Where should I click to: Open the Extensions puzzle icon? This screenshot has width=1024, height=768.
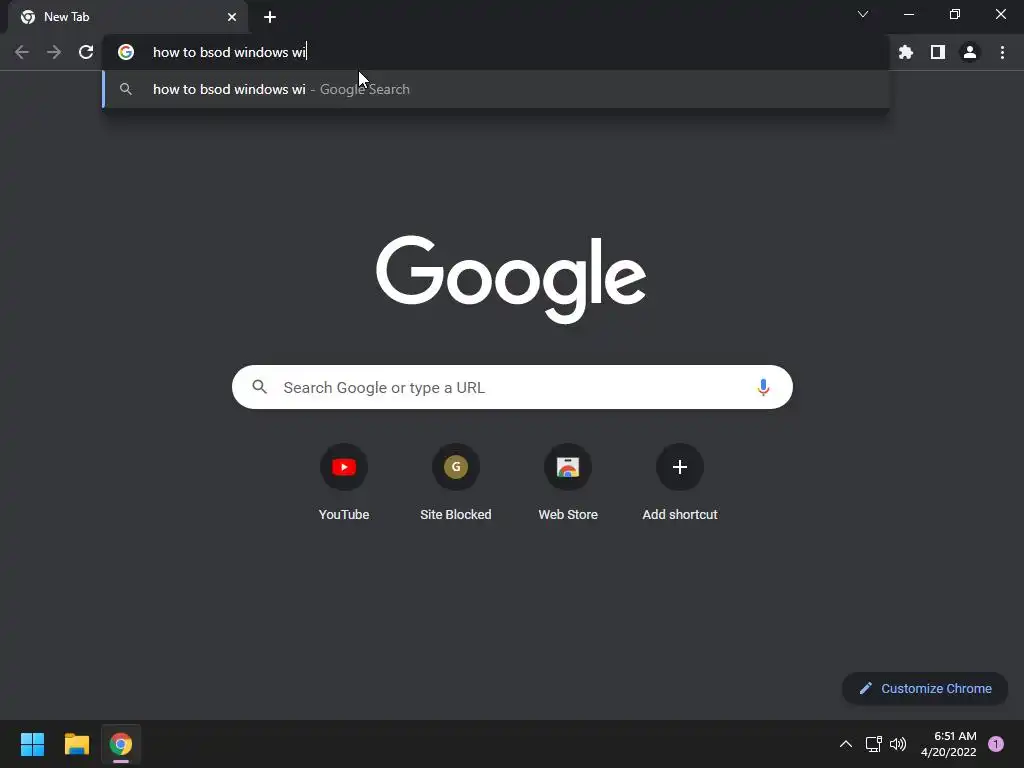(x=906, y=52)
